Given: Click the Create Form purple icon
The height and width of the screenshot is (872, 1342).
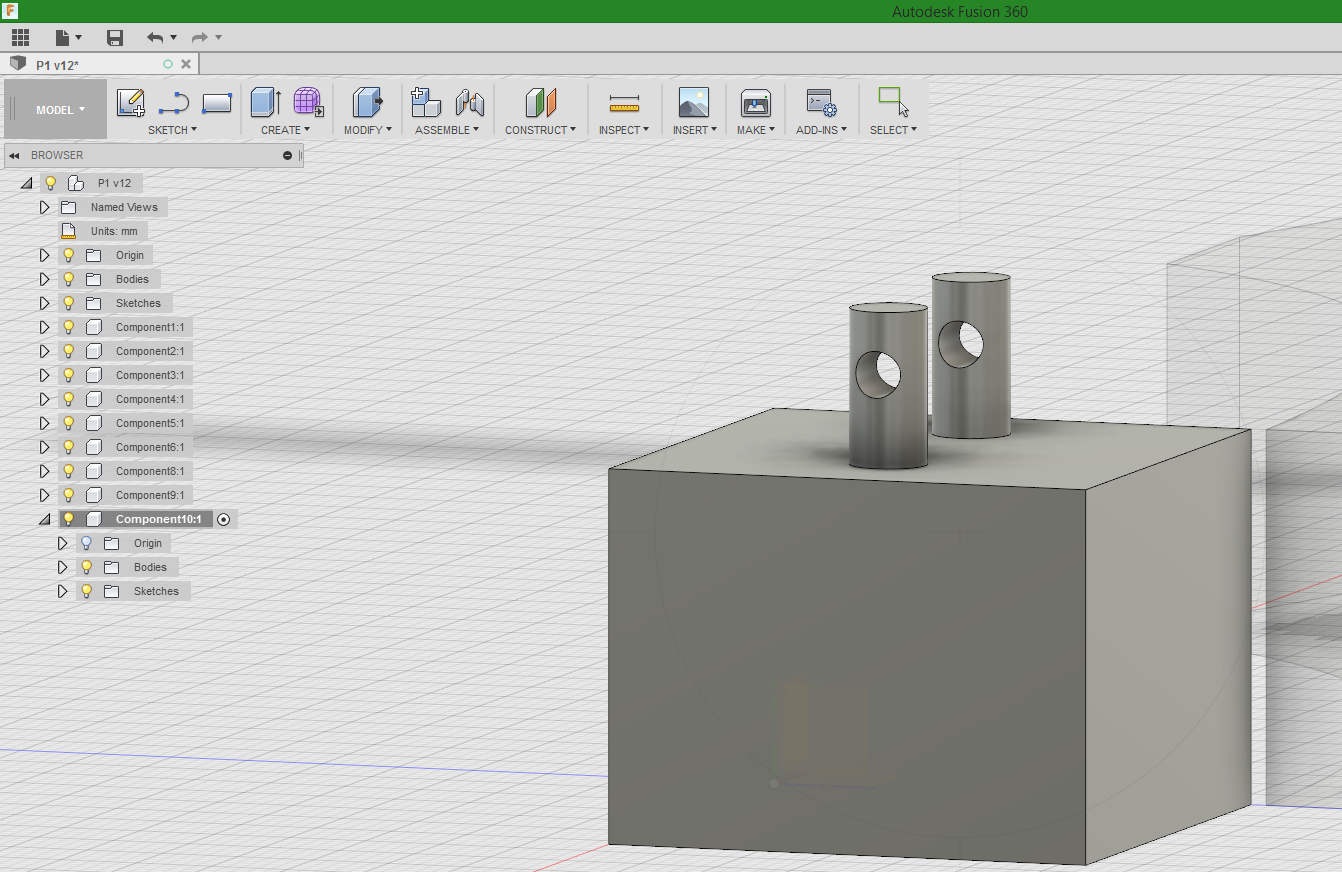Looking at the screenshot, I should 308,102.
